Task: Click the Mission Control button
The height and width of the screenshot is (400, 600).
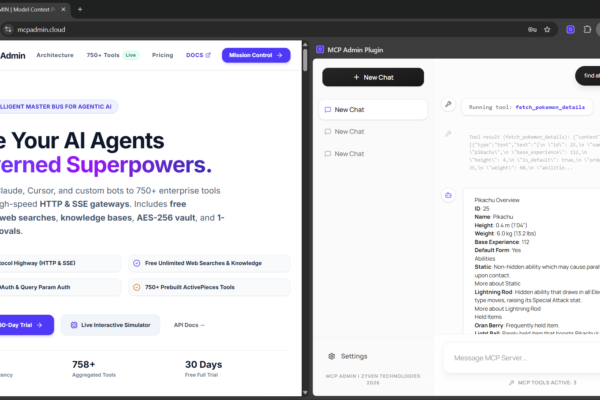Action: click(x=256, y=55)
